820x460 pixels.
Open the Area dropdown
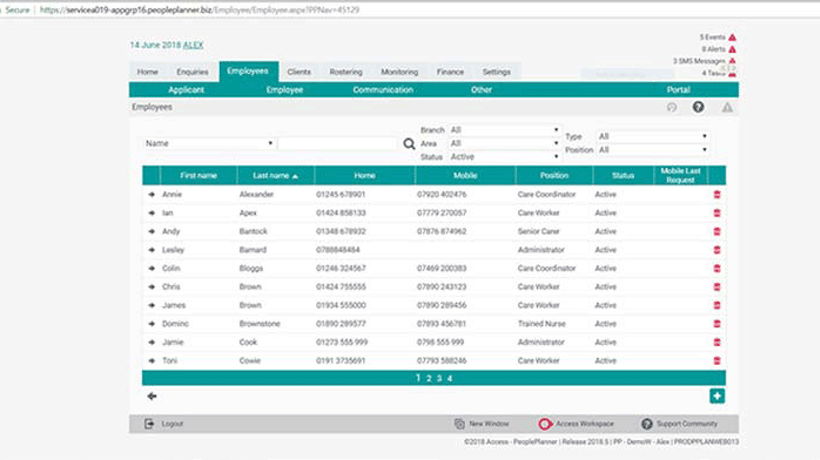coord(504,143)
